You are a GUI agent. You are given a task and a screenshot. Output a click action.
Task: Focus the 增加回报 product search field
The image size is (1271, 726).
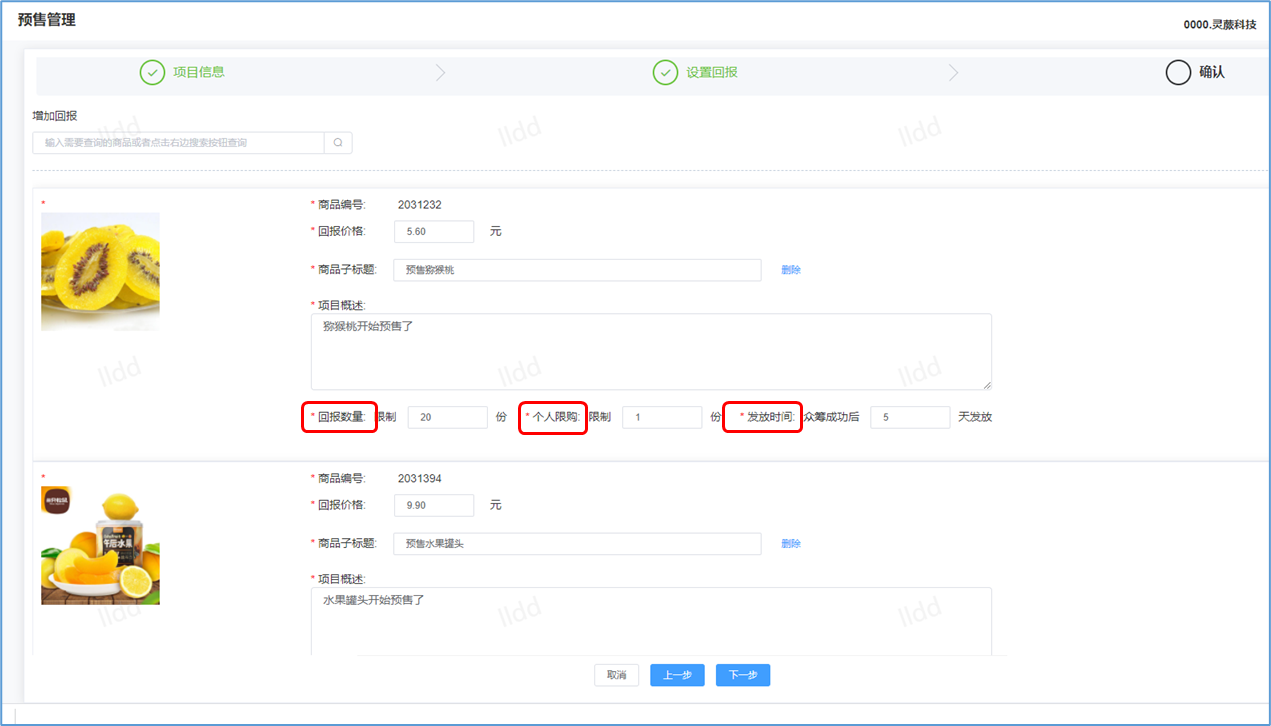[x=179, y=143]
